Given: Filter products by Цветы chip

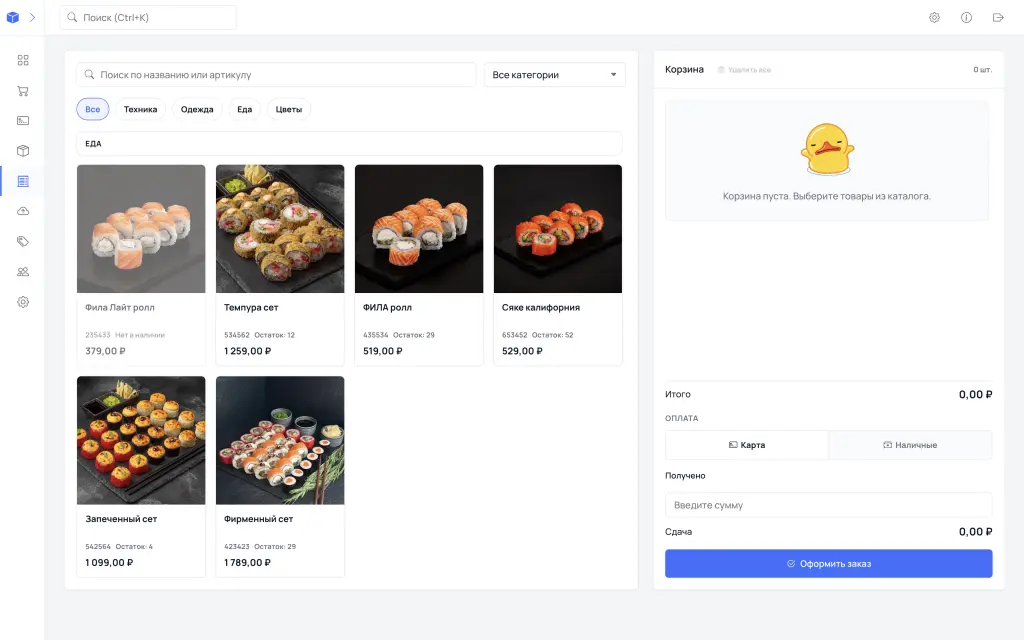Looking at the screenshot, I should tap(289, 109).
